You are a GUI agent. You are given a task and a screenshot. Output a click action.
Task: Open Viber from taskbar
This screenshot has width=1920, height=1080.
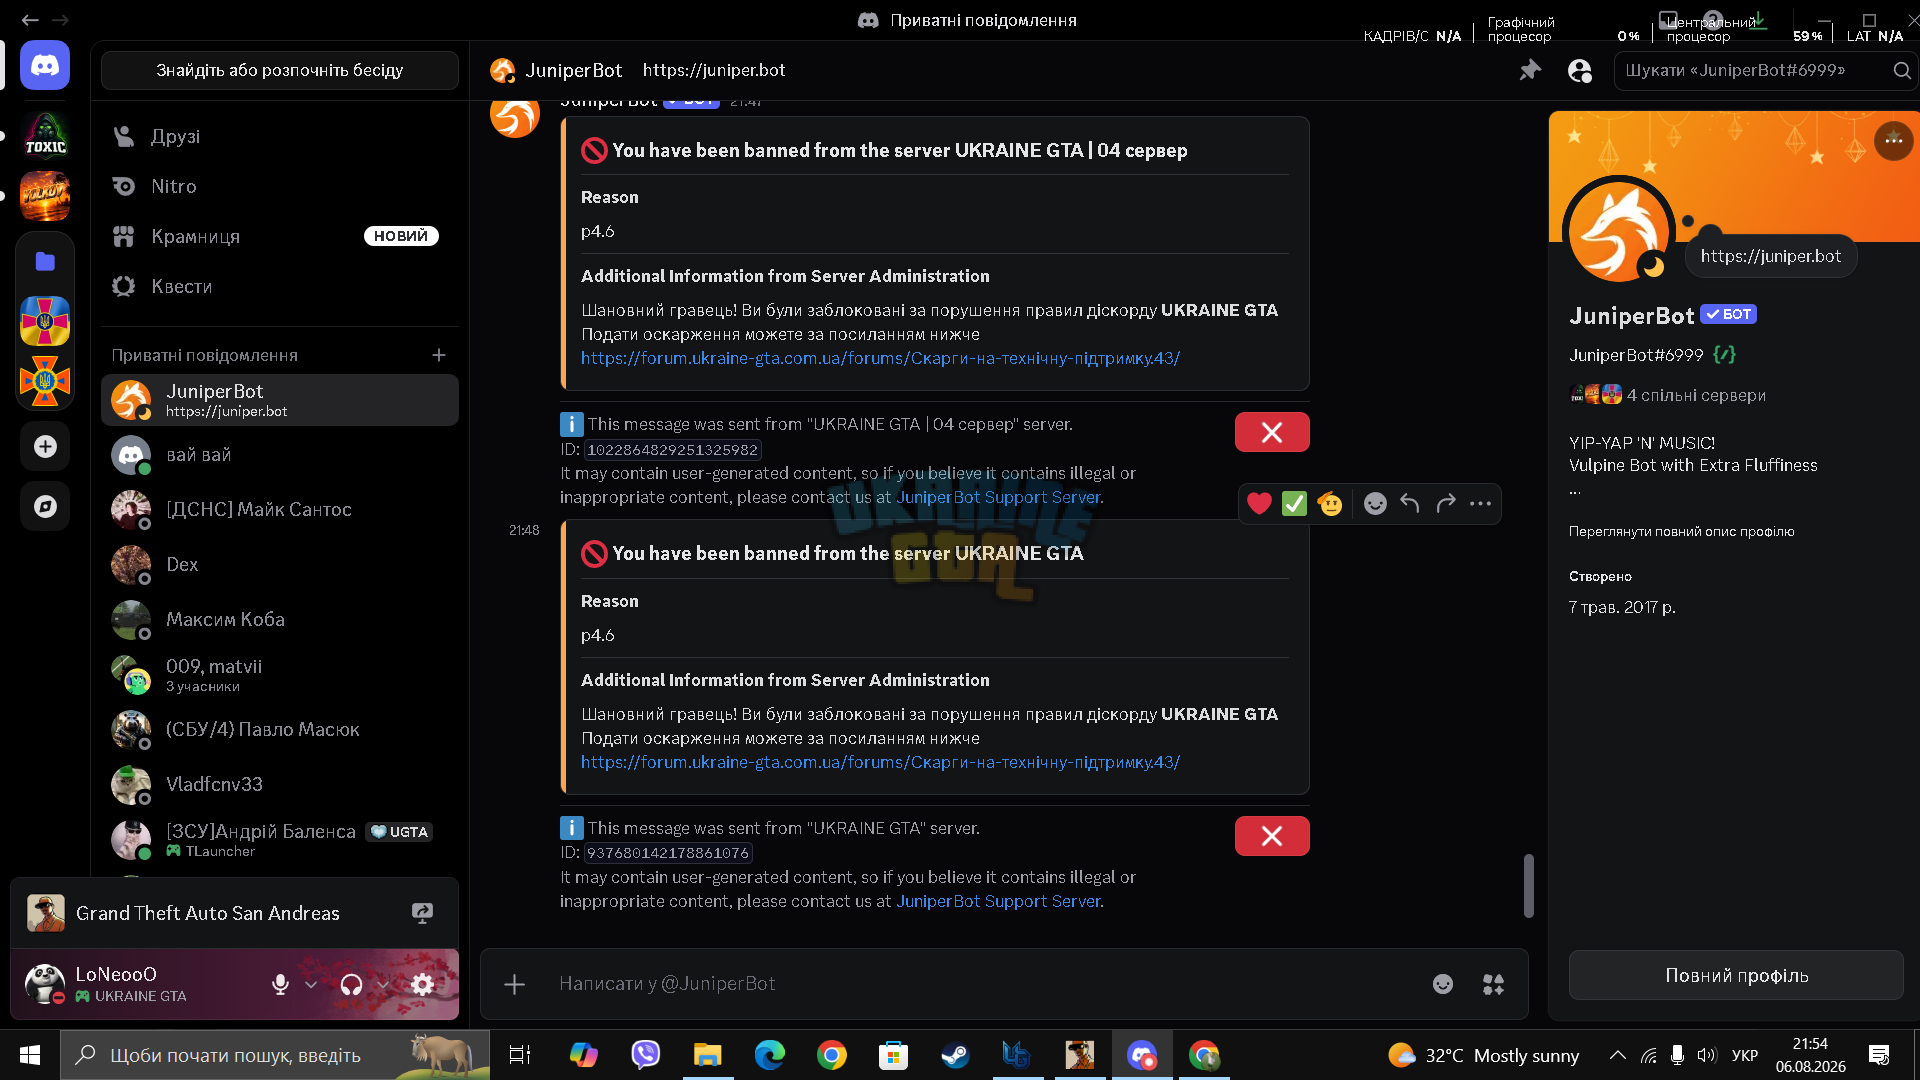(645, 1055)
